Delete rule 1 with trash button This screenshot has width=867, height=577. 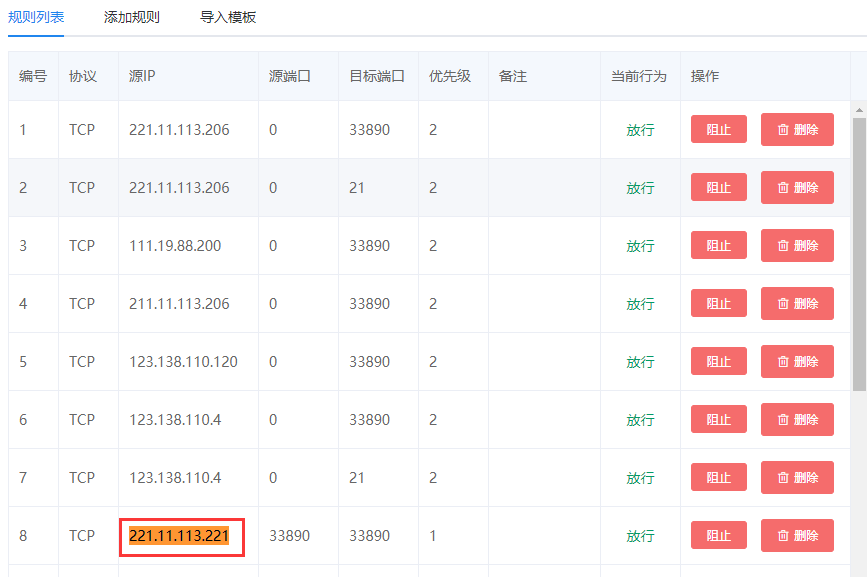click(x=797, y=130)
